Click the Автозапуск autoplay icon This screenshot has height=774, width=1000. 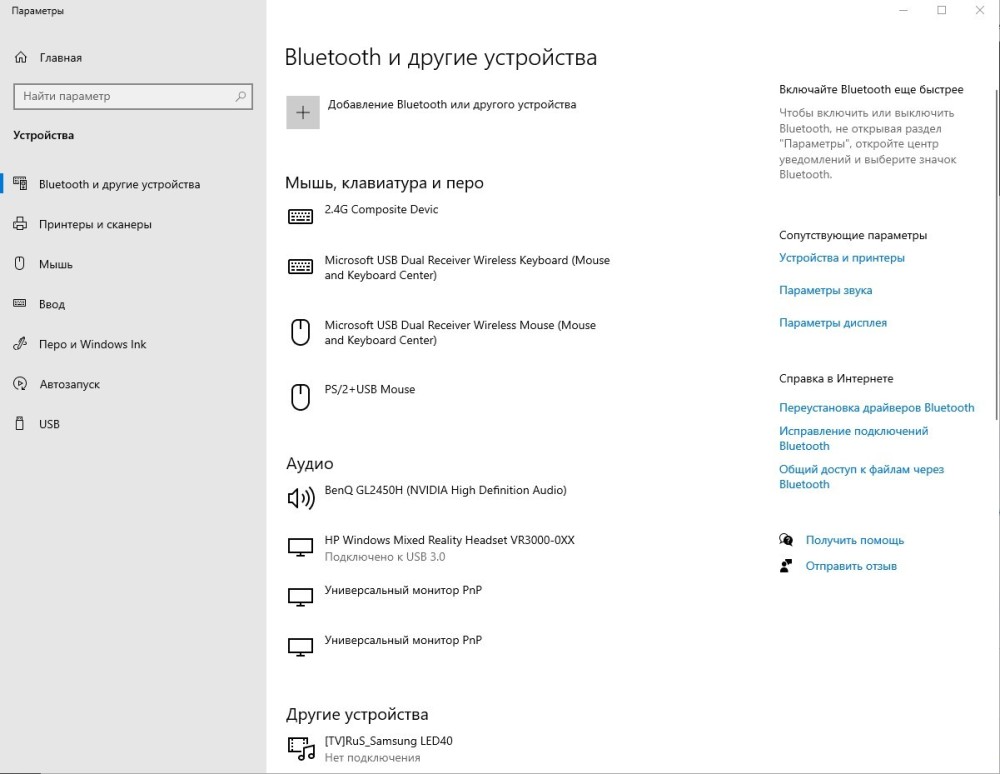click(x=20, y=384)
